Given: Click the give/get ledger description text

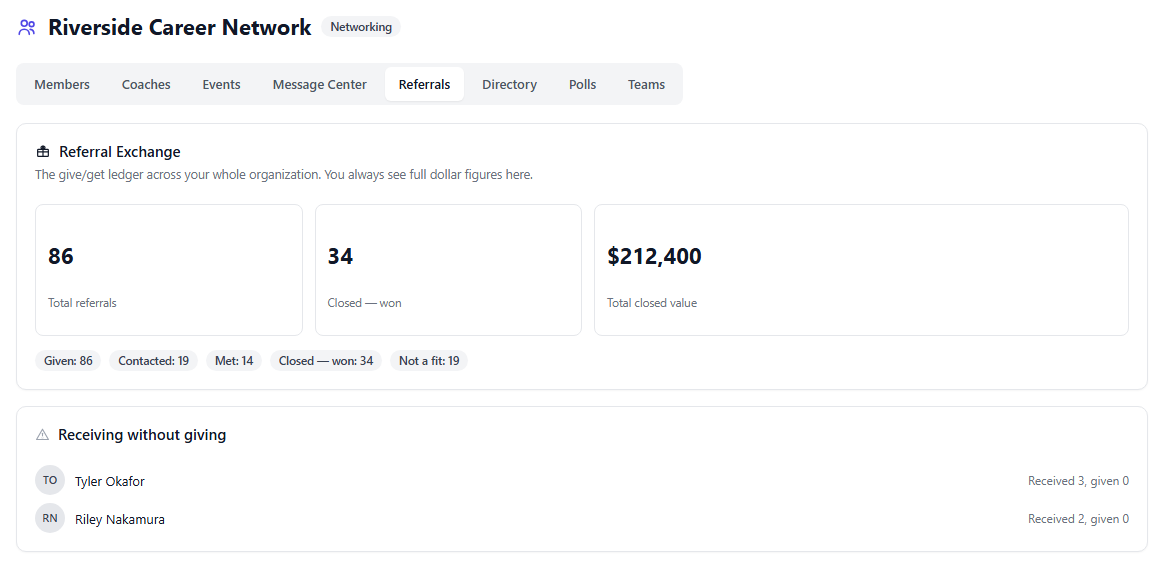Looking at the screenshot, I should [284, 175].
